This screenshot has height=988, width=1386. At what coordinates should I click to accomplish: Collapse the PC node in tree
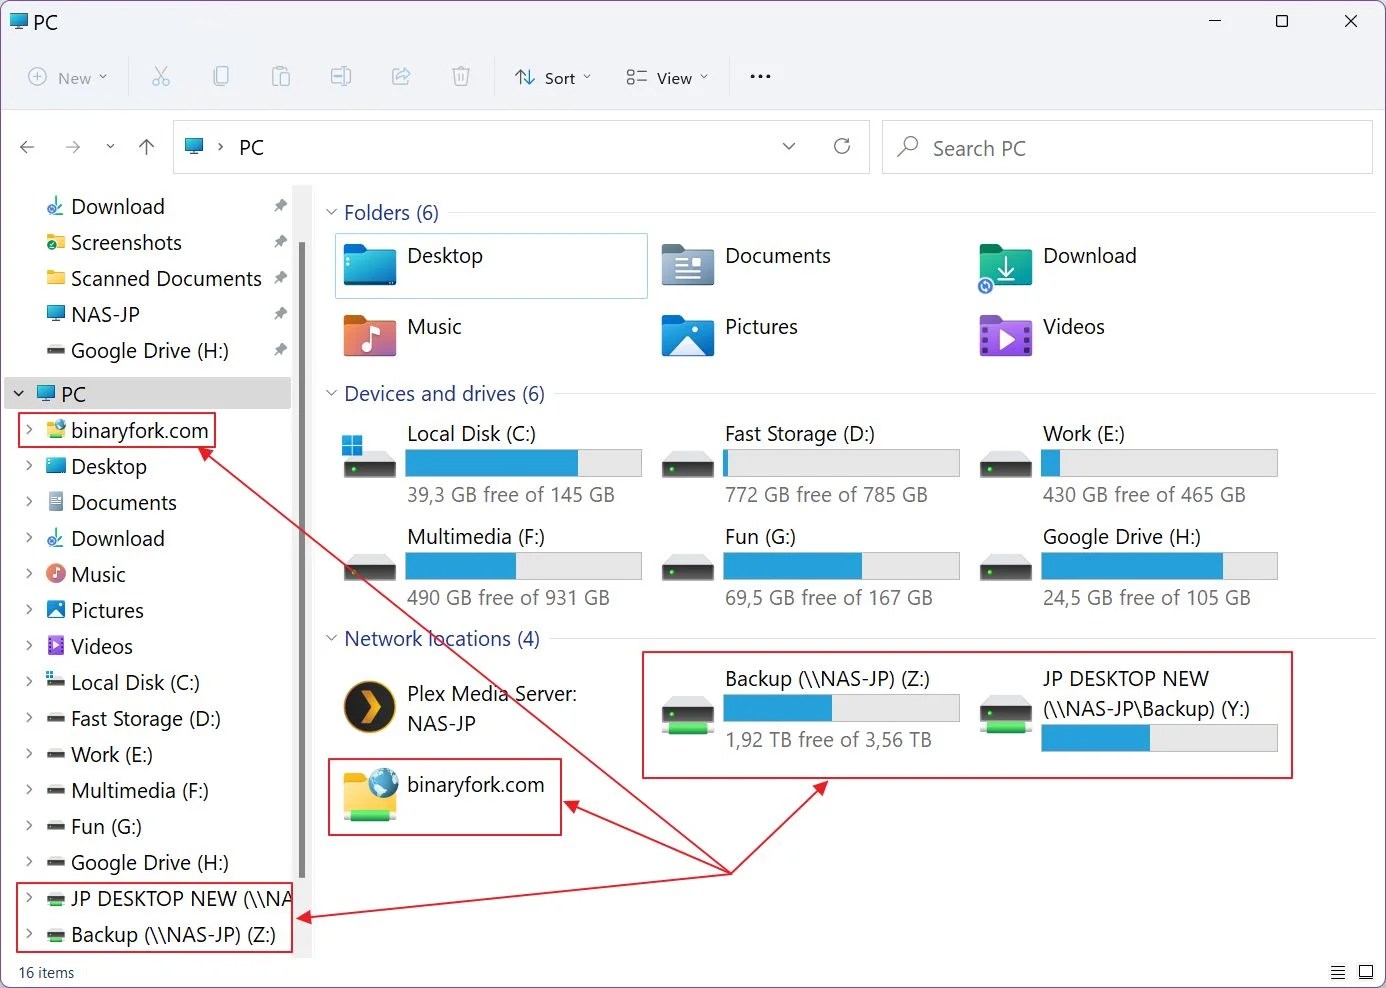pos(19,393)
